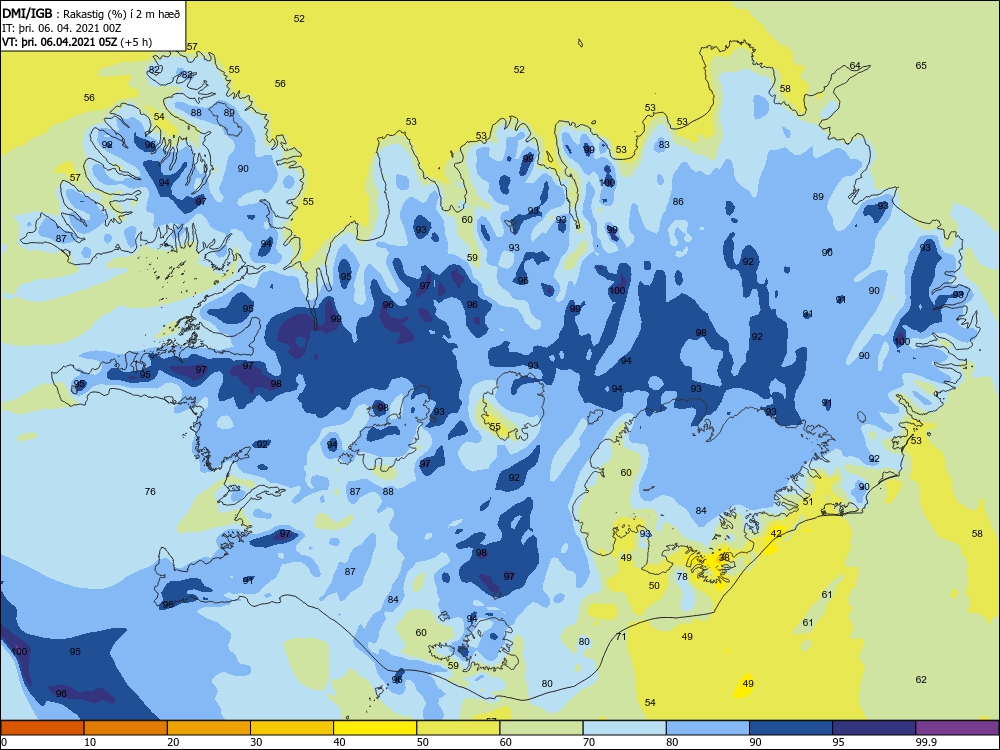Image resolution: width=1000 pixels, height=750 pixels.
Task: Select the orange 10–20 legend color band
Action: pyautogui.click(x=126, y=728)
